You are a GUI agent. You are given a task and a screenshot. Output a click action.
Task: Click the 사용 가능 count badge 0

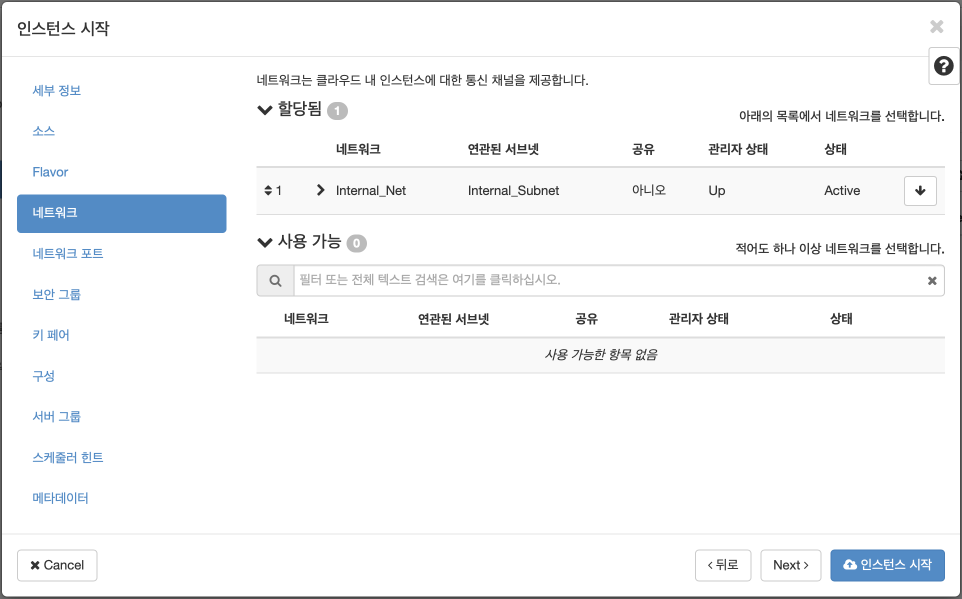[356, 244]
